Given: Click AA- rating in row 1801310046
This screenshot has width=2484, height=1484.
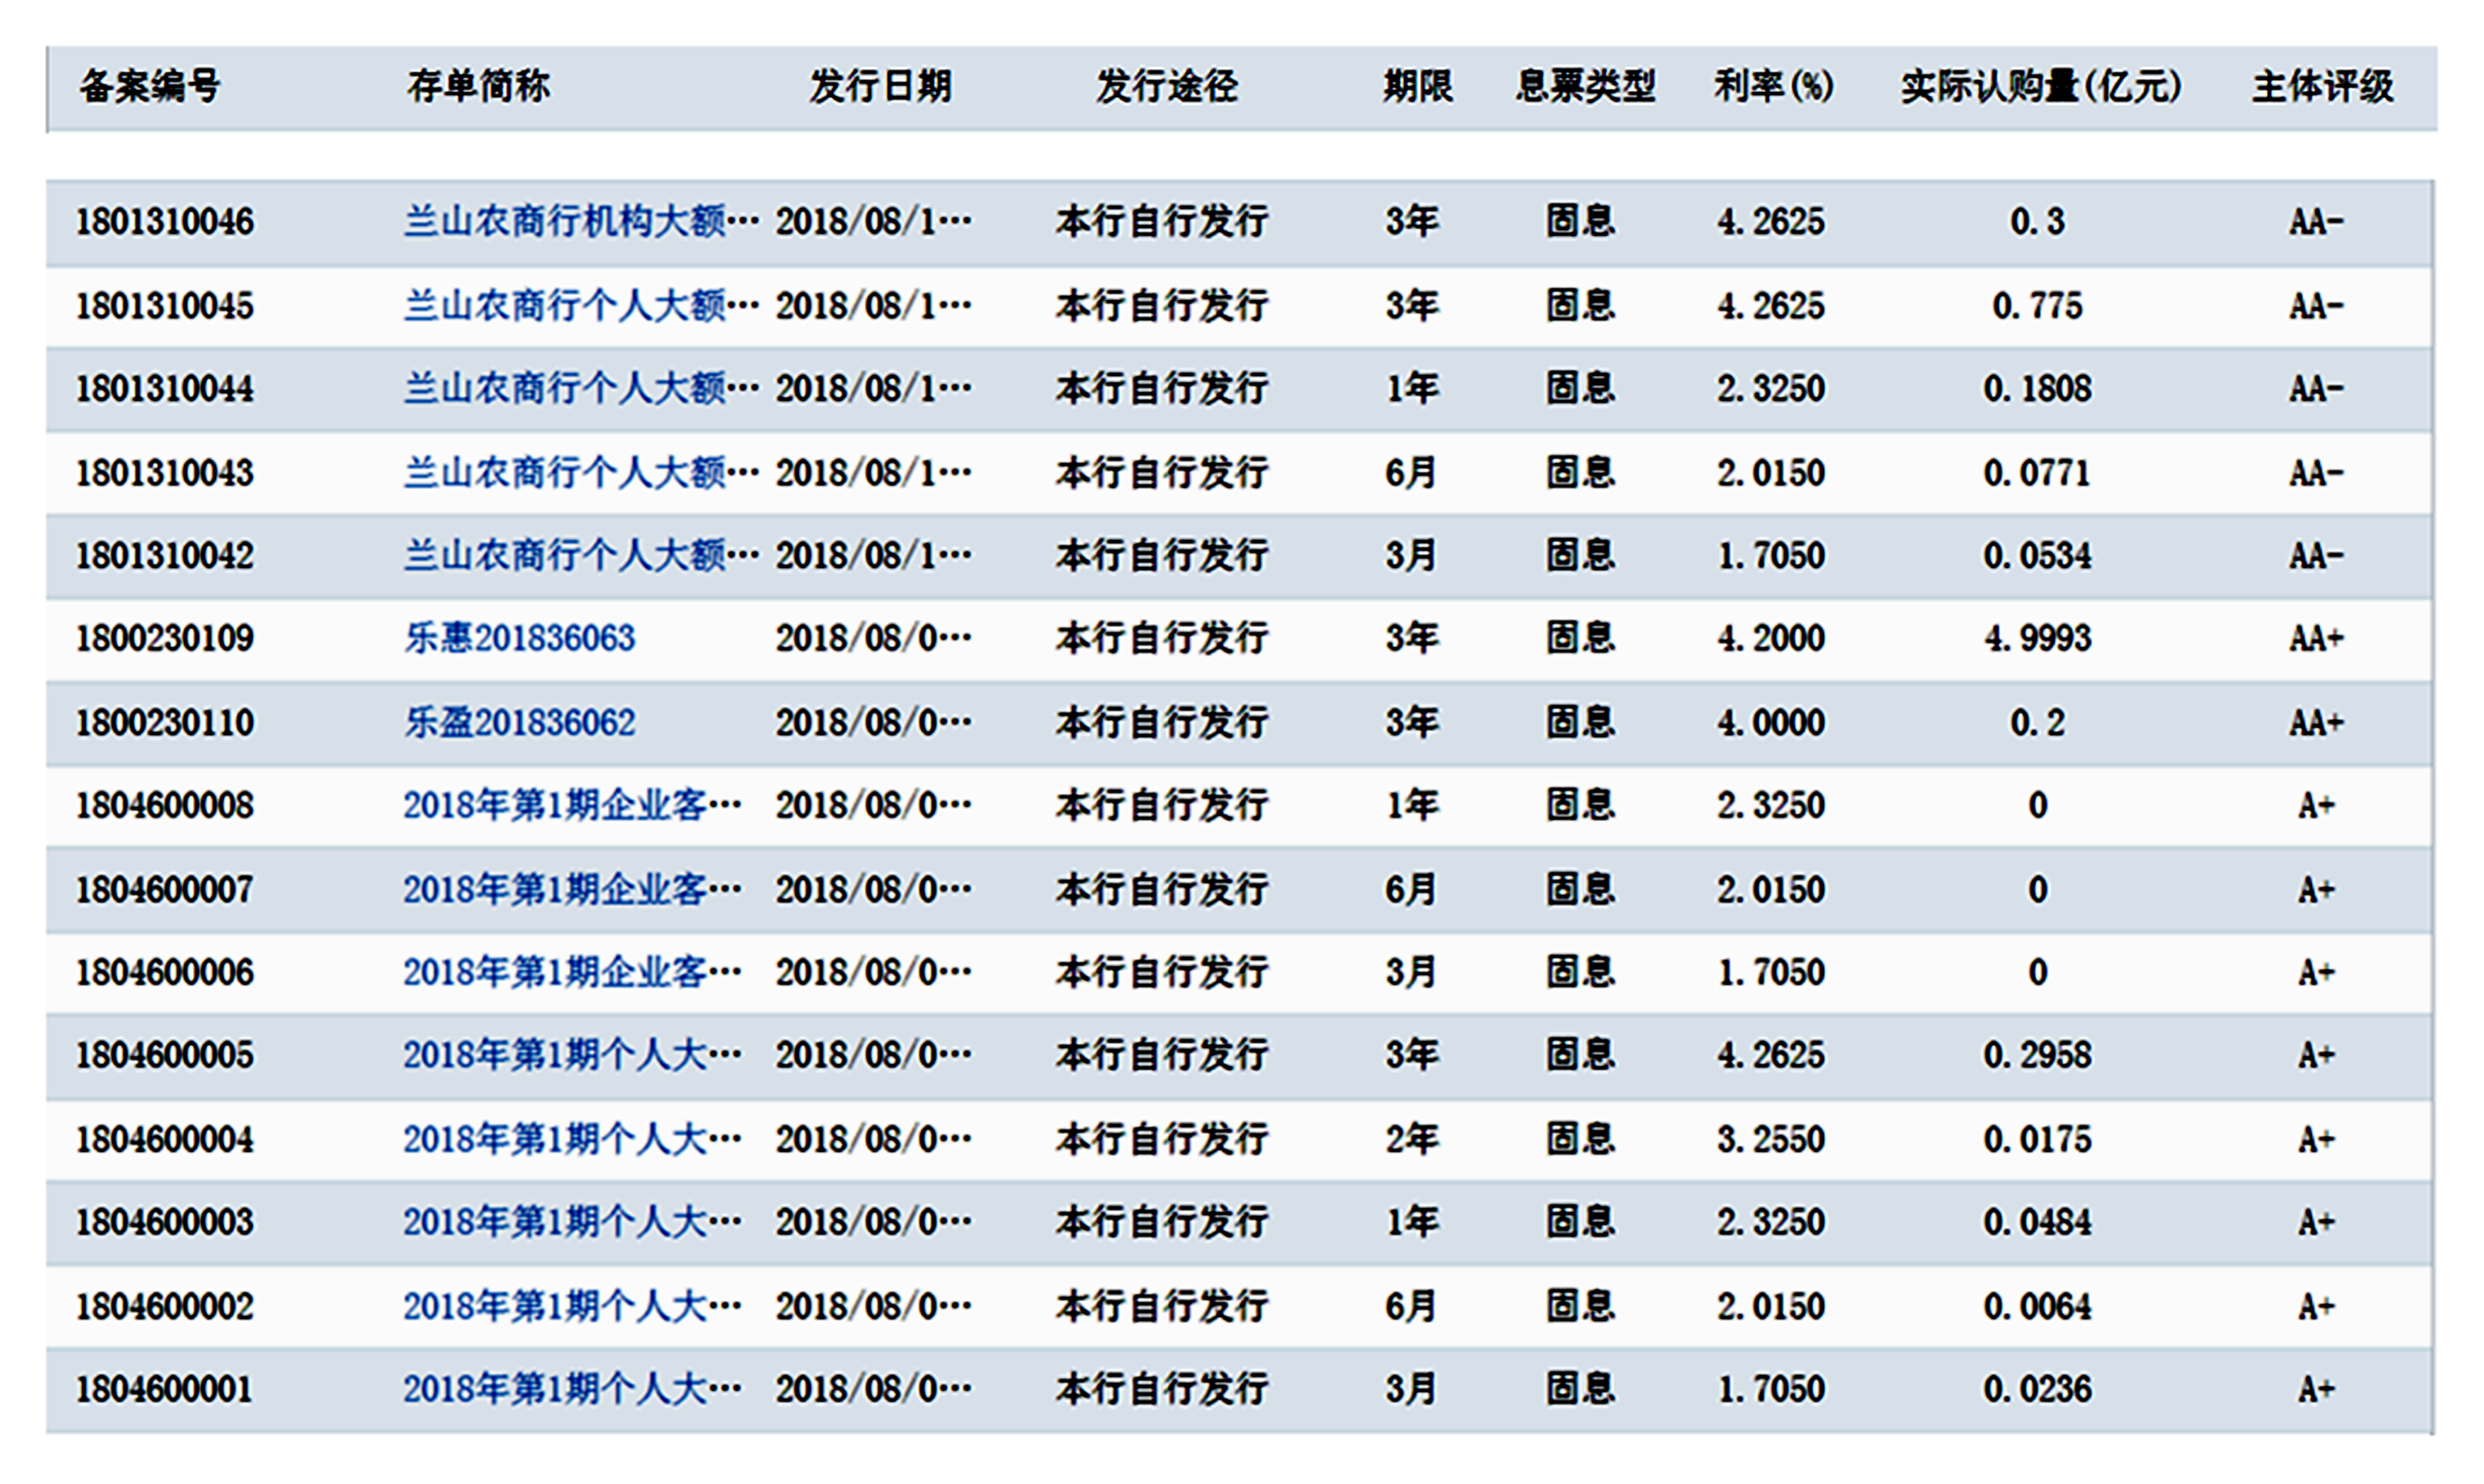Looking at the screenshot, I should coord(2317,222).
